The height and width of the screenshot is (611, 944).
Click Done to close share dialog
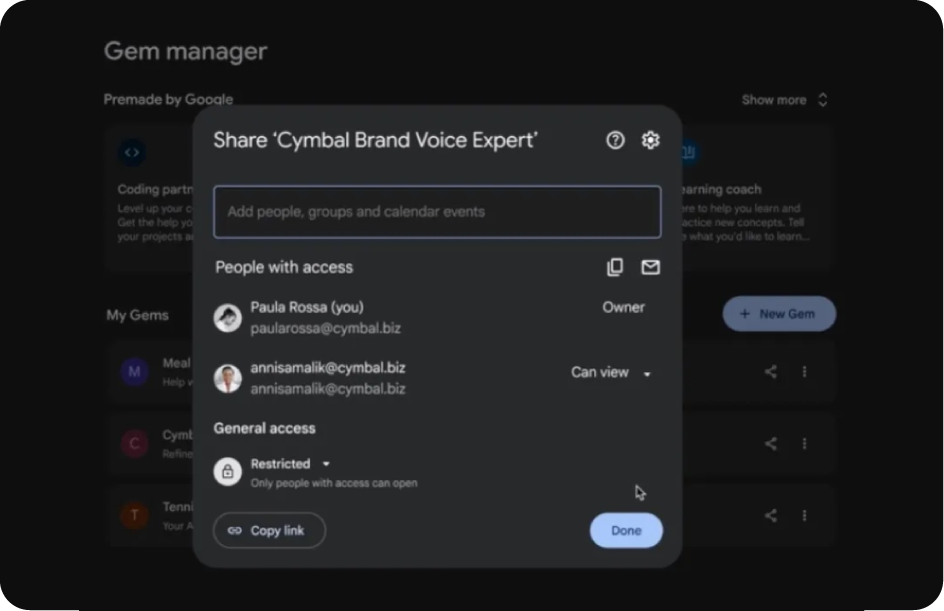(x=626, y=530)
